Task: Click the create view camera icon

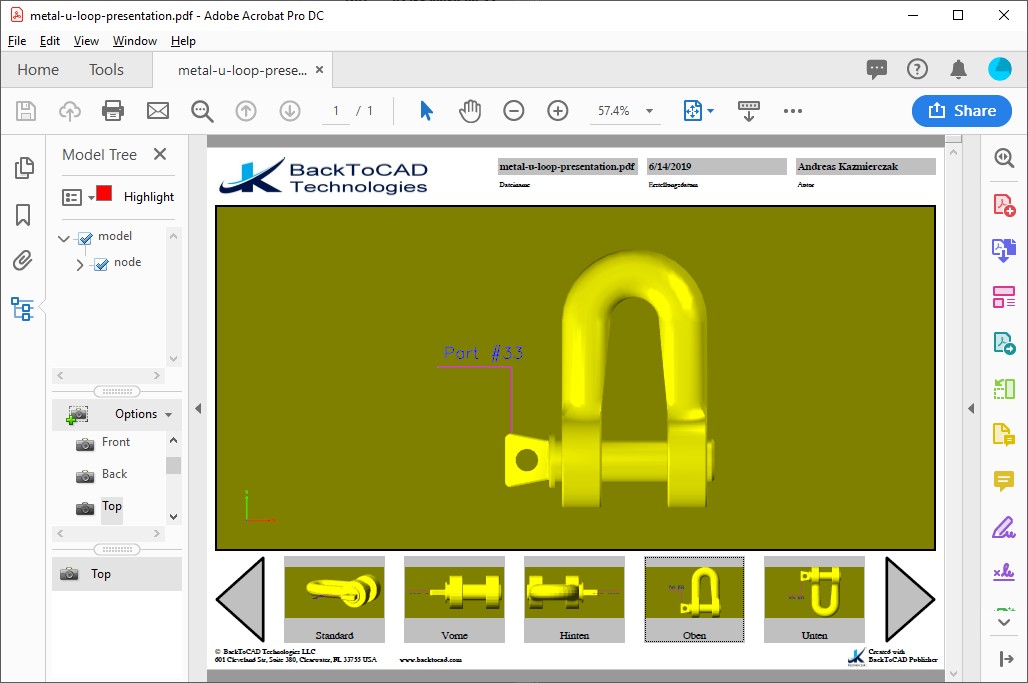Action: (x=77, y=414)
